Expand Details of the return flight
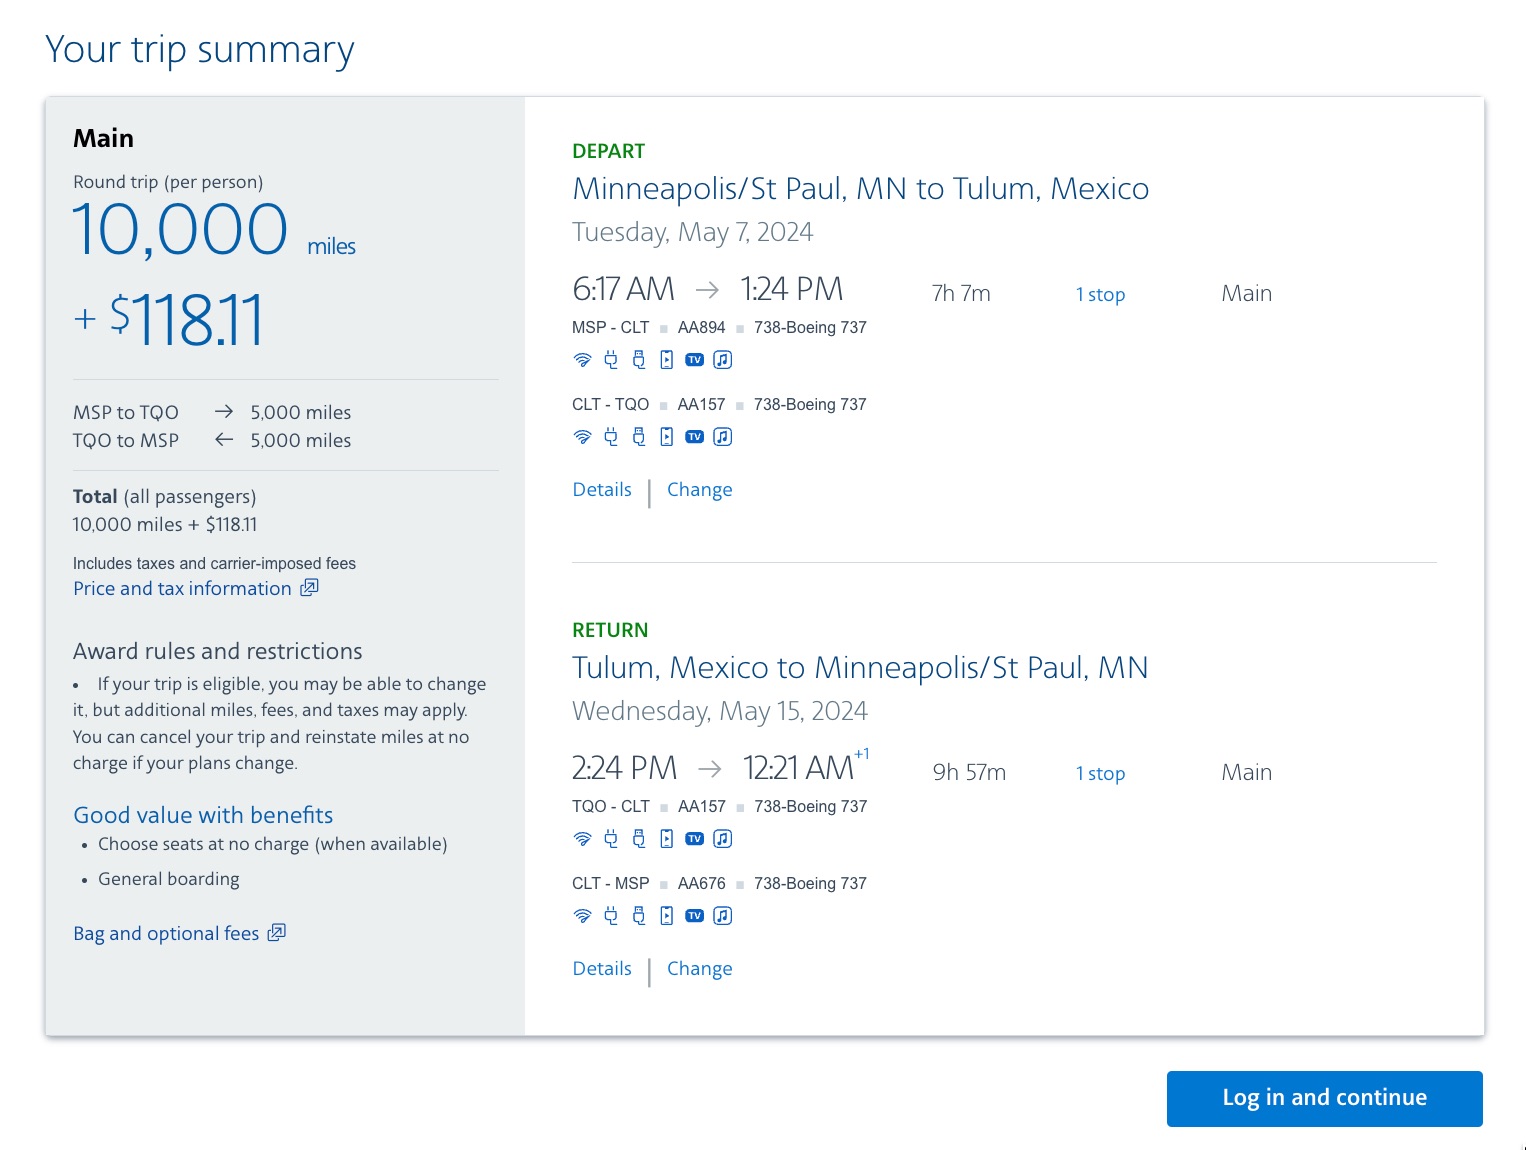Screen dimensions: 1526x1150 (601, 968)
